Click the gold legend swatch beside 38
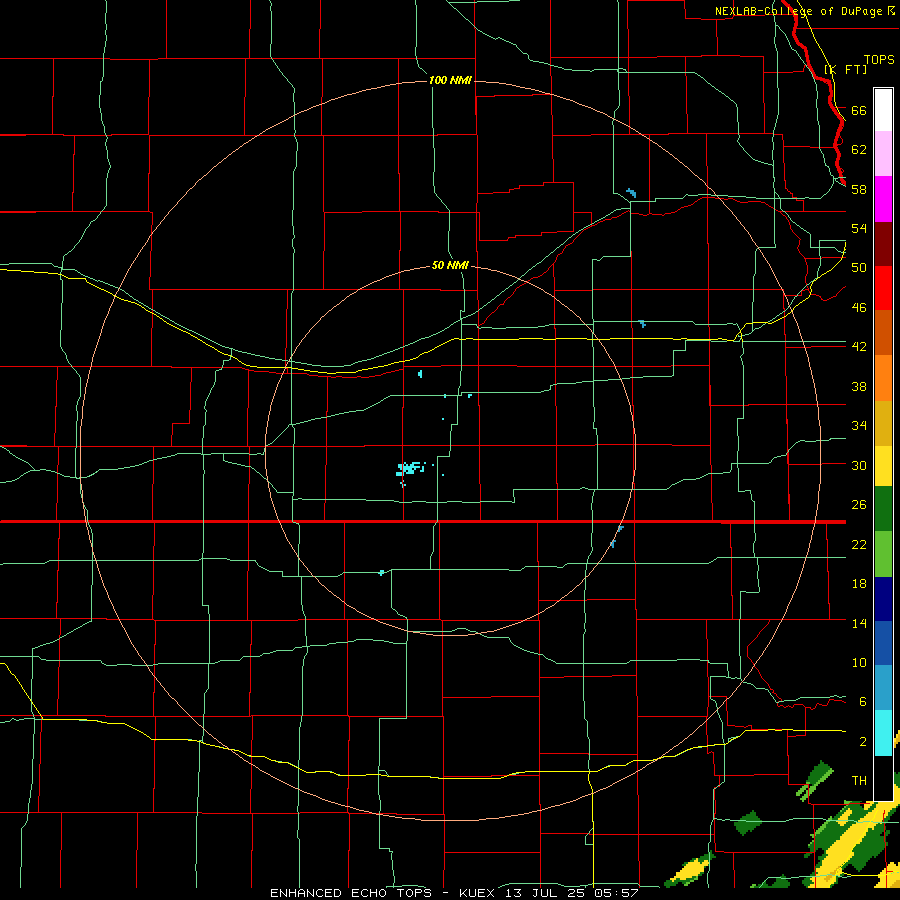 pyautogui.click(x=883, y=423)
